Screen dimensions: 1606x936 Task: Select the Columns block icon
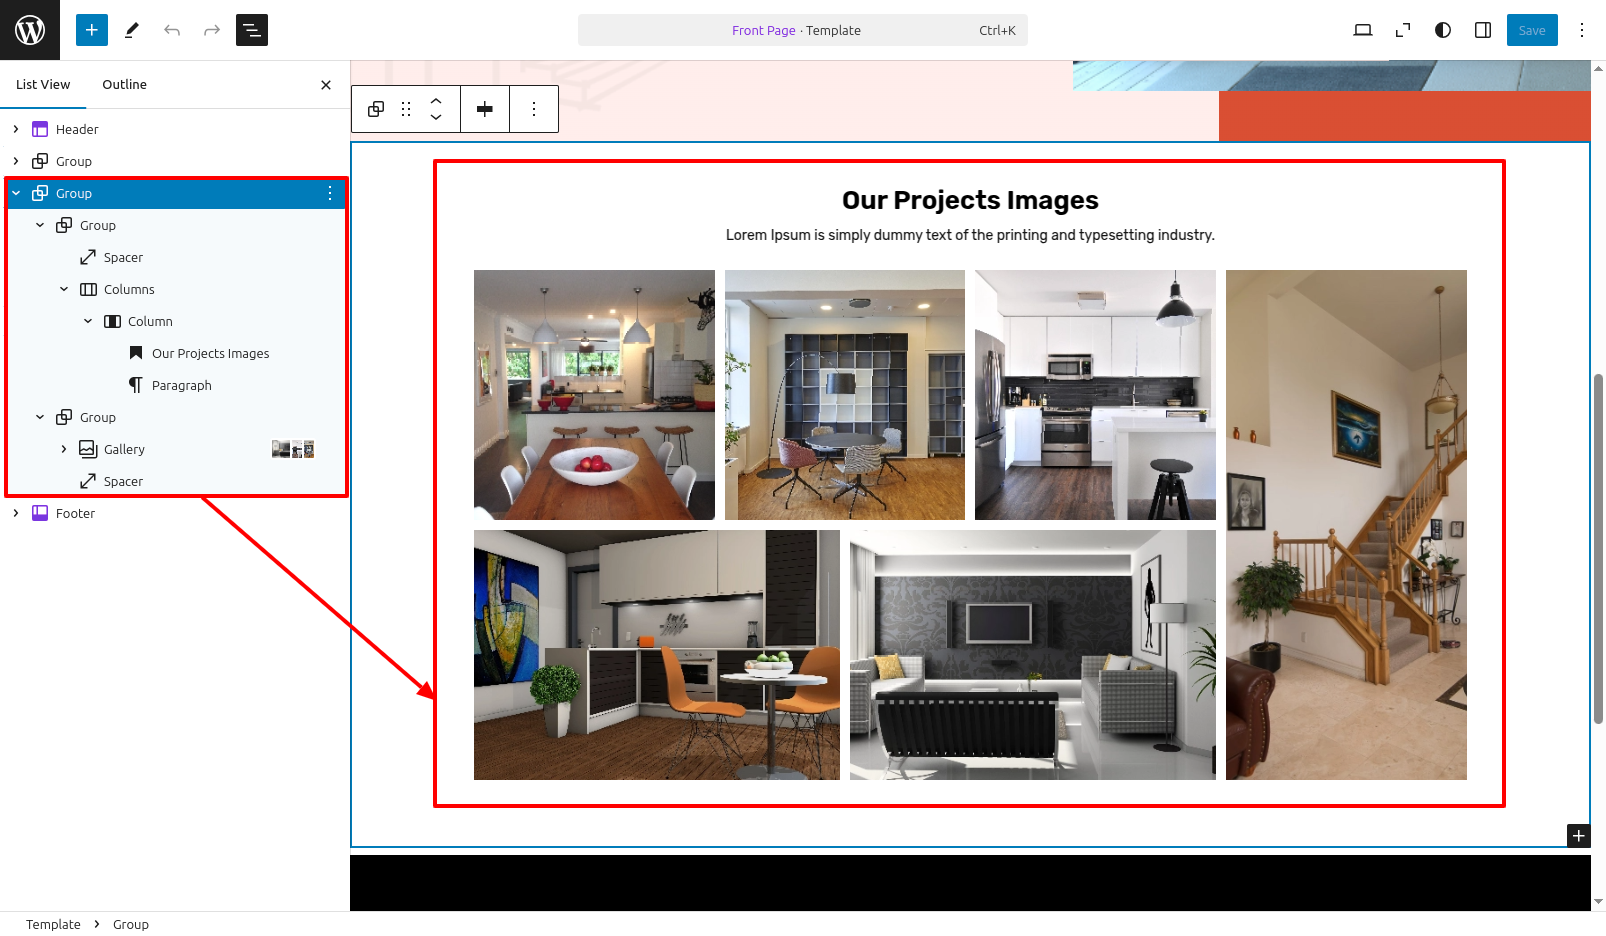[88, 289]
